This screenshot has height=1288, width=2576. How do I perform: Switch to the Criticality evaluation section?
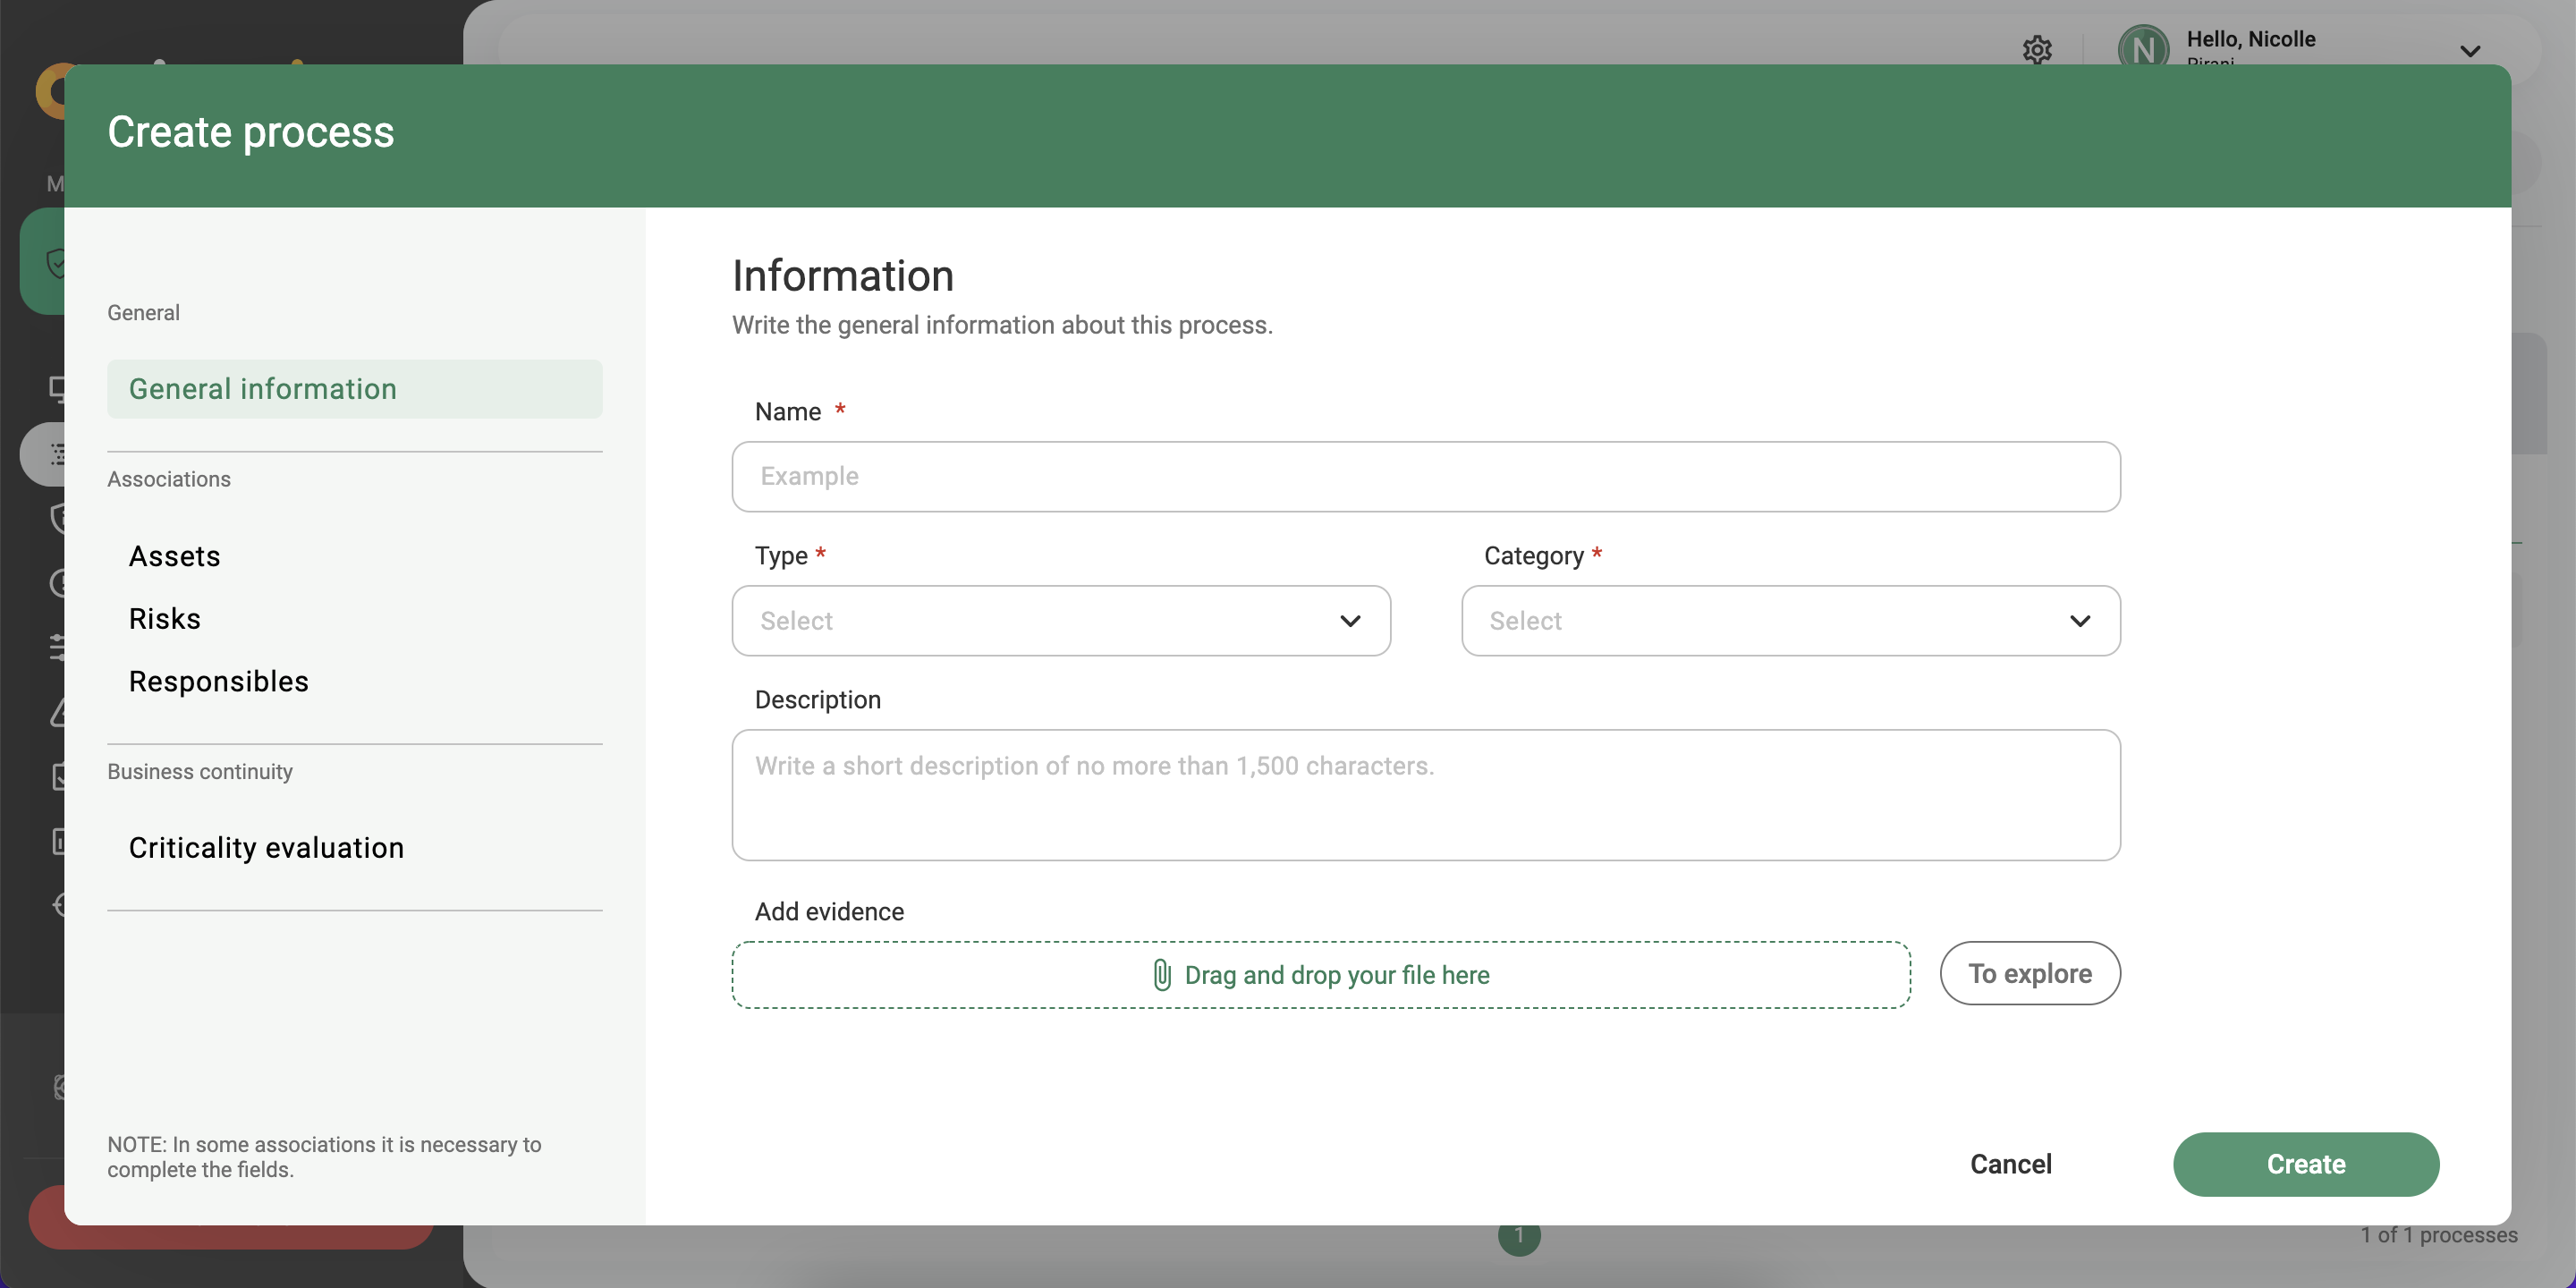coord(265,846)
